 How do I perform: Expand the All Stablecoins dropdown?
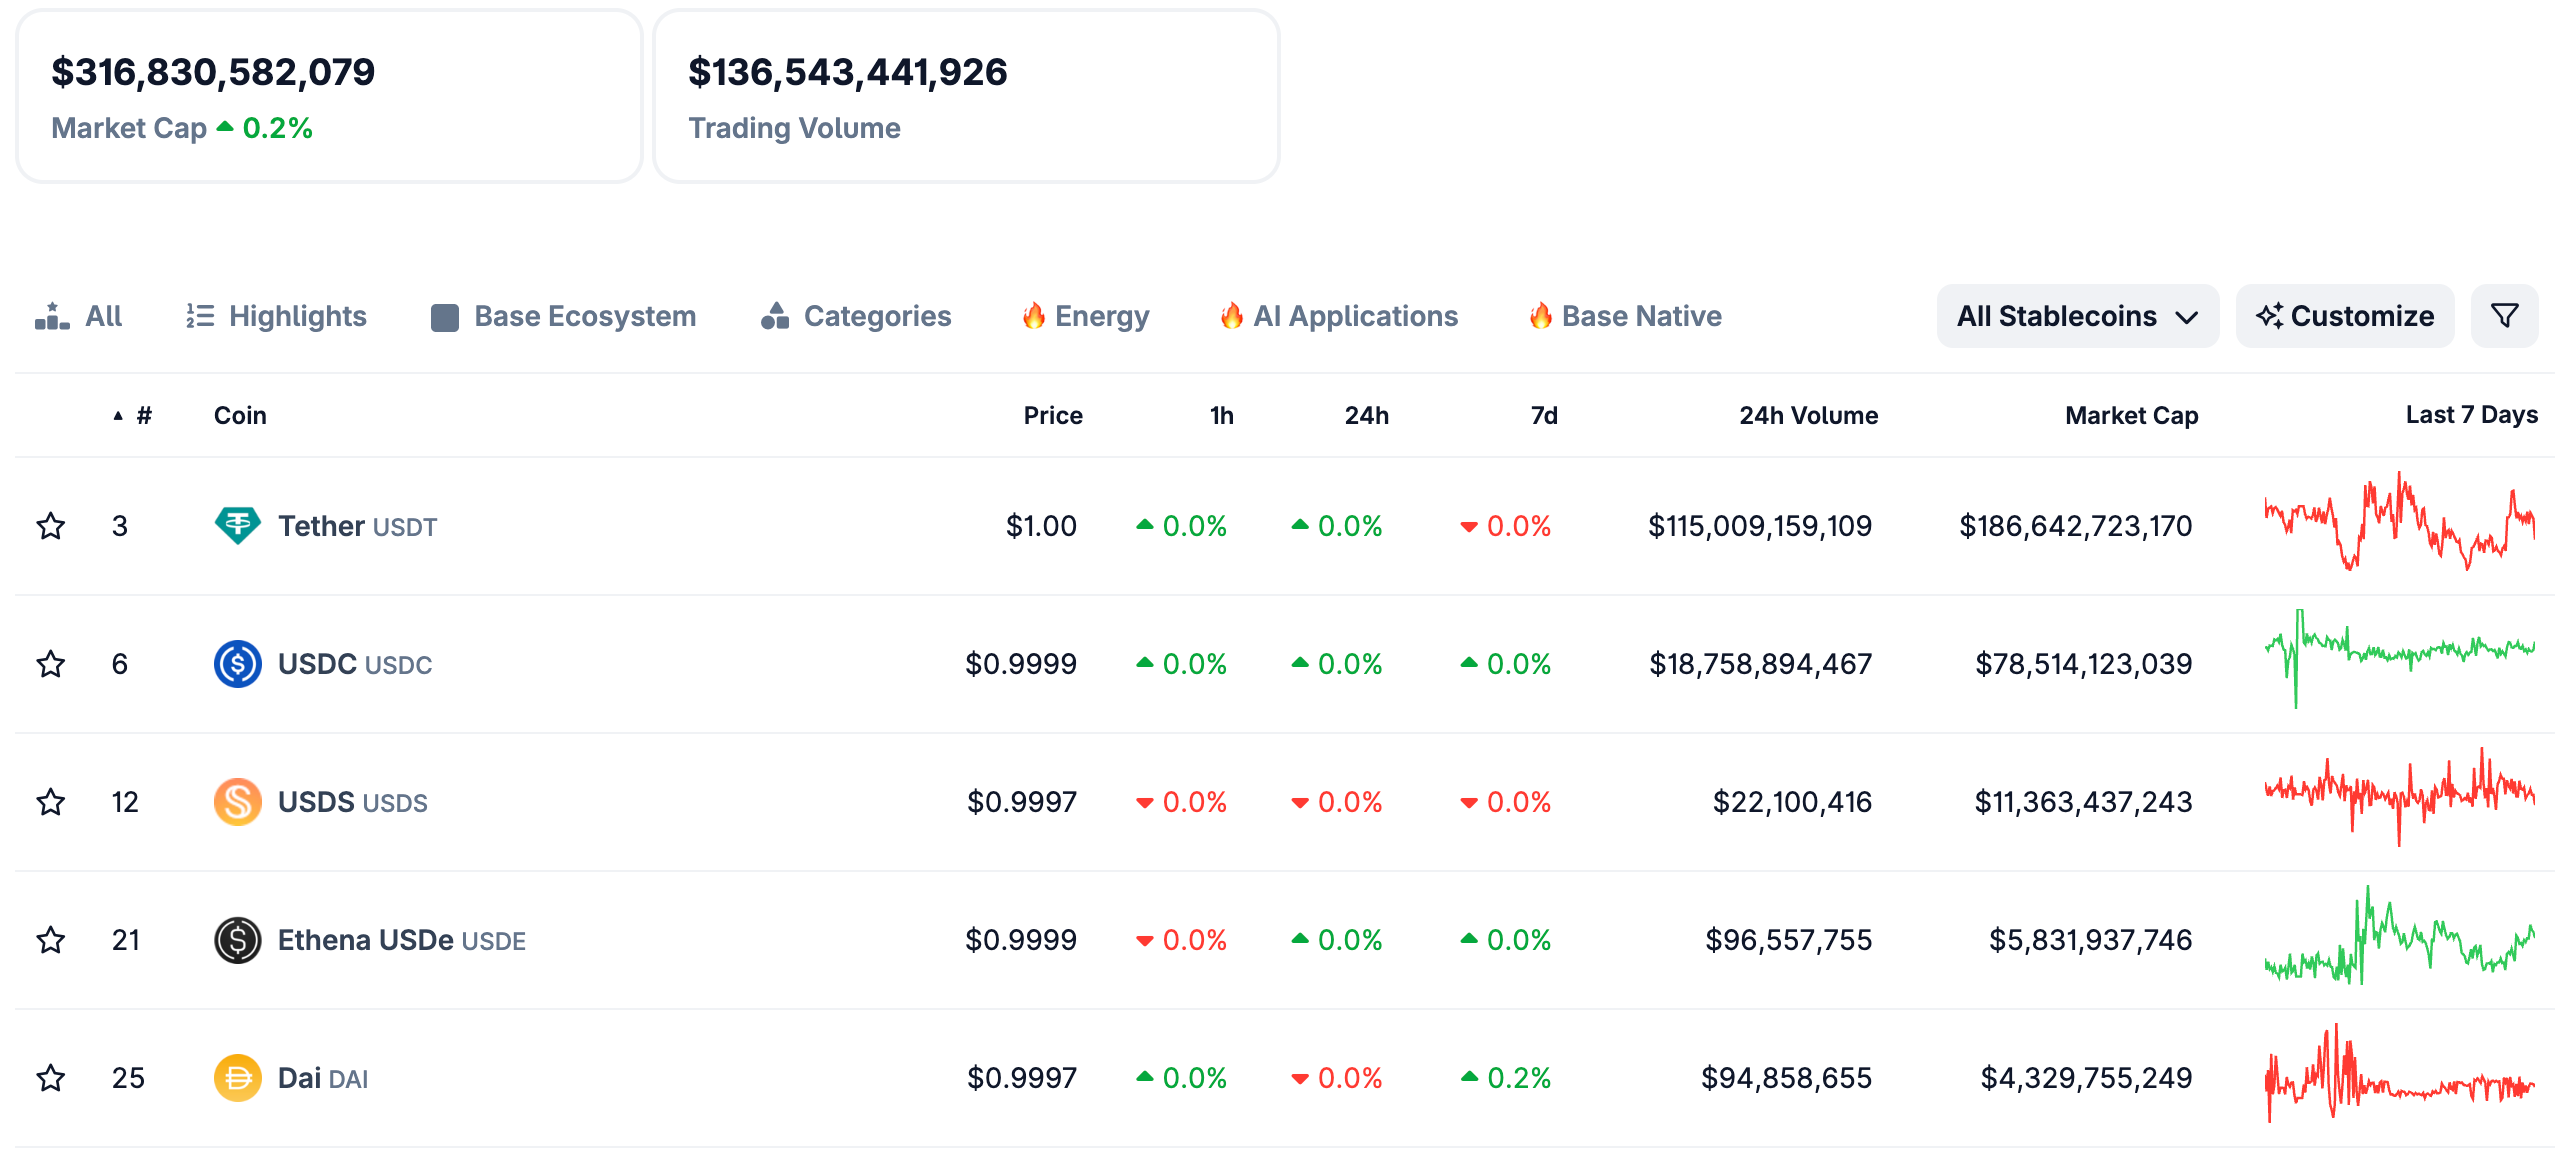[2076, 316]
